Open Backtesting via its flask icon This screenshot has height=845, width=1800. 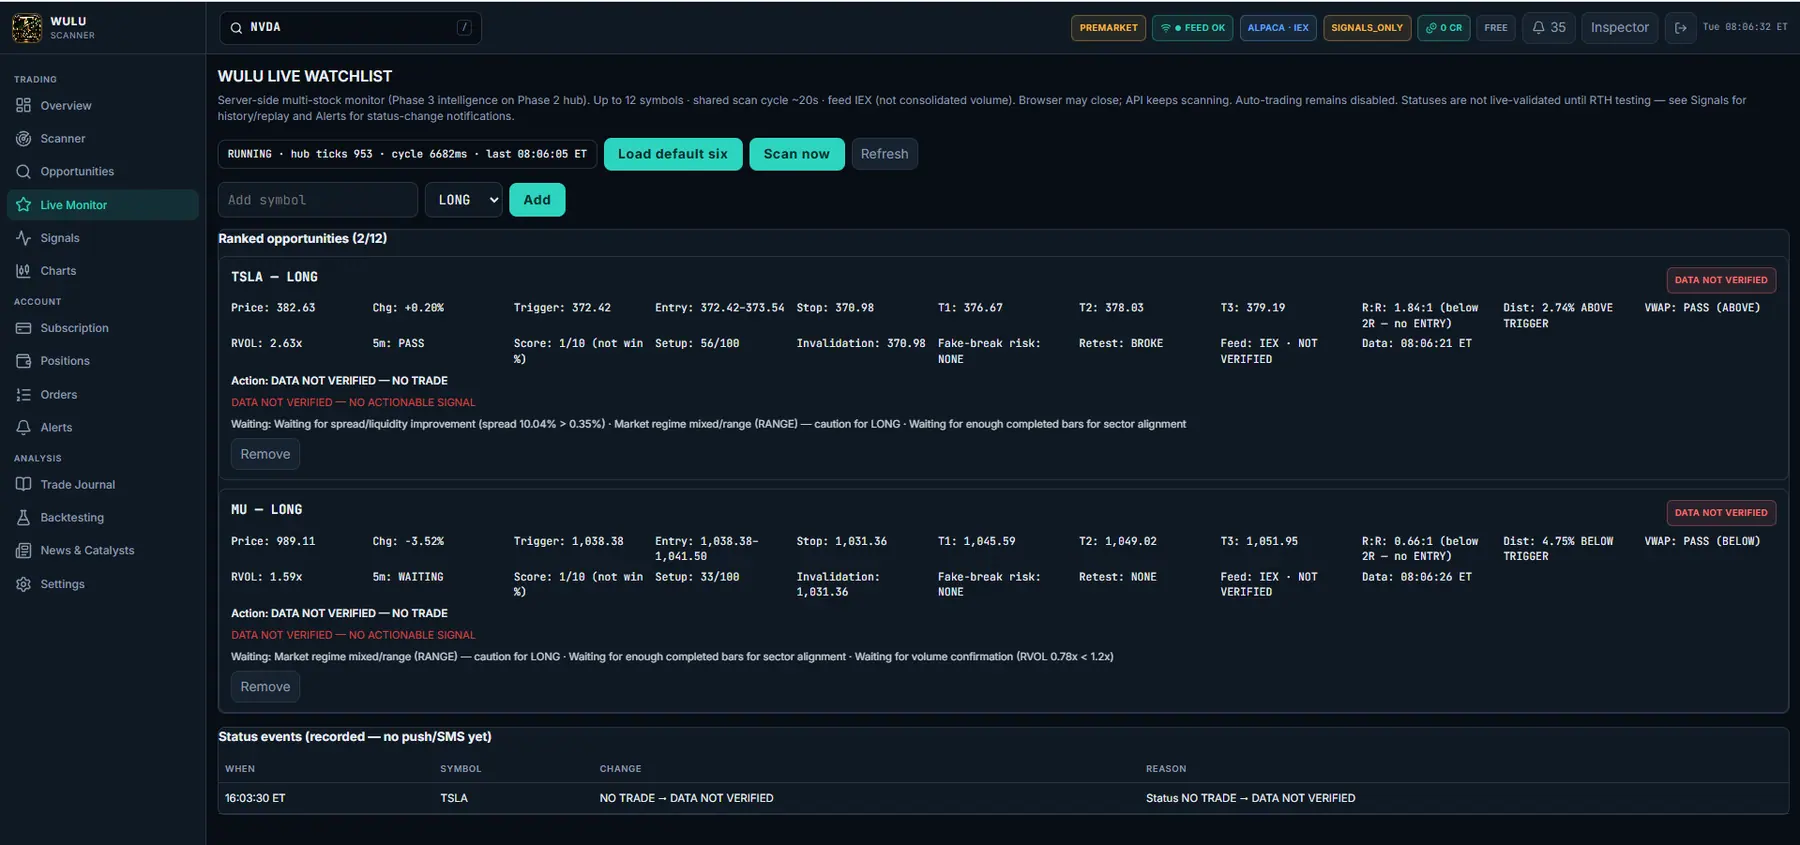coord(24,518)
